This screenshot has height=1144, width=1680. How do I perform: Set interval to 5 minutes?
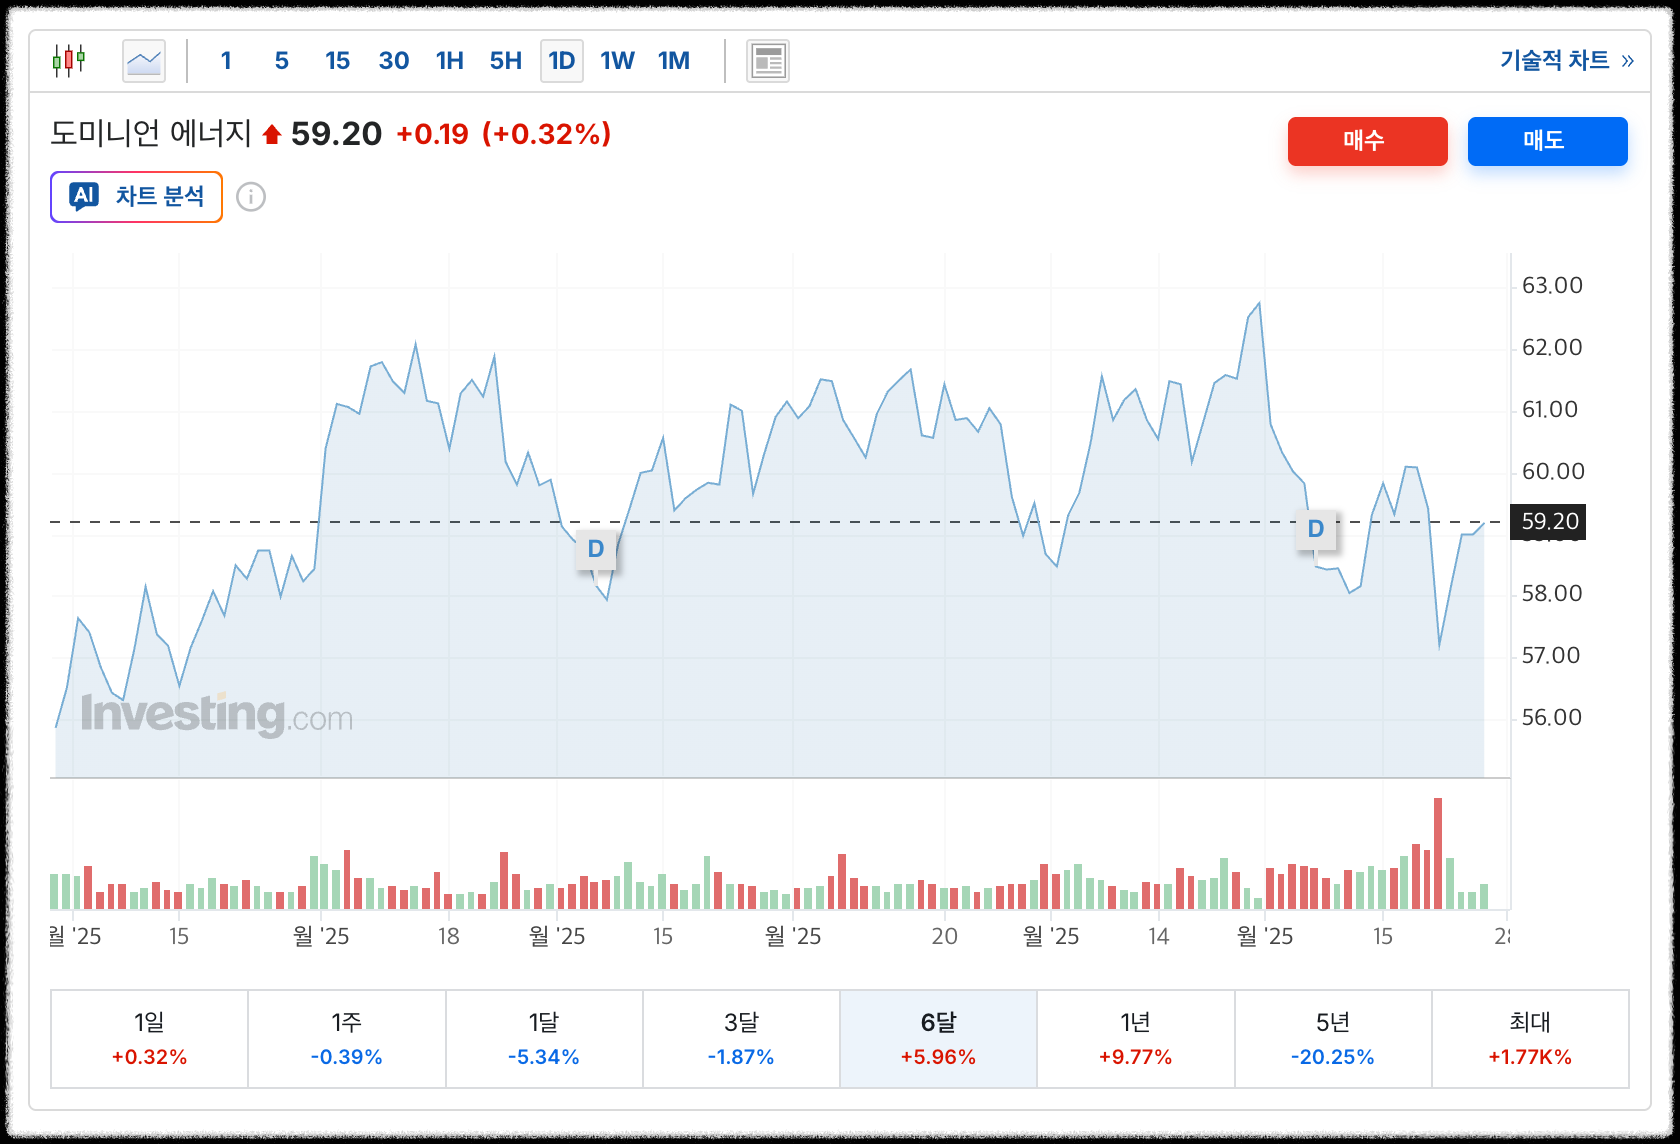[x=282, y=61]
